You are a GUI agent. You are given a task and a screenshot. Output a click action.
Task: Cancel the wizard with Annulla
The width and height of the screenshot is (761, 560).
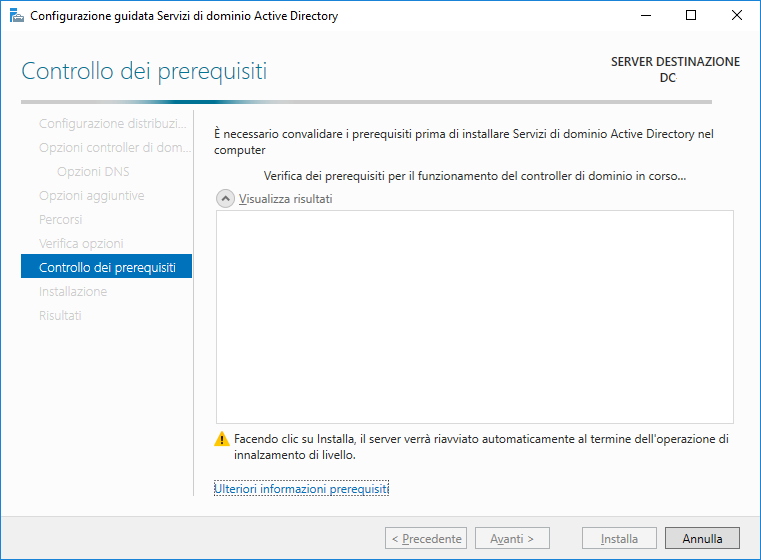pos(702,538)
